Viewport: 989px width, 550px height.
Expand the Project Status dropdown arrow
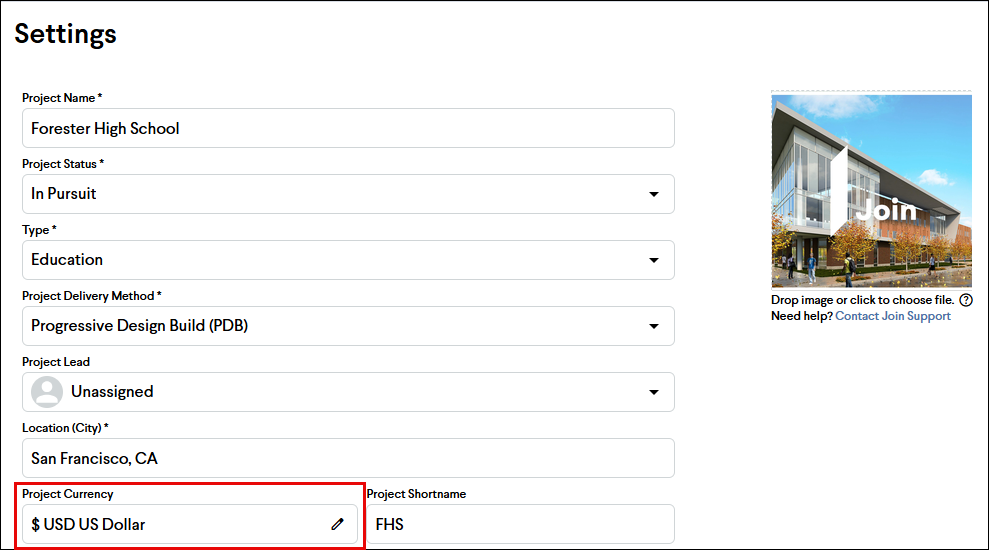pos(654,194)
